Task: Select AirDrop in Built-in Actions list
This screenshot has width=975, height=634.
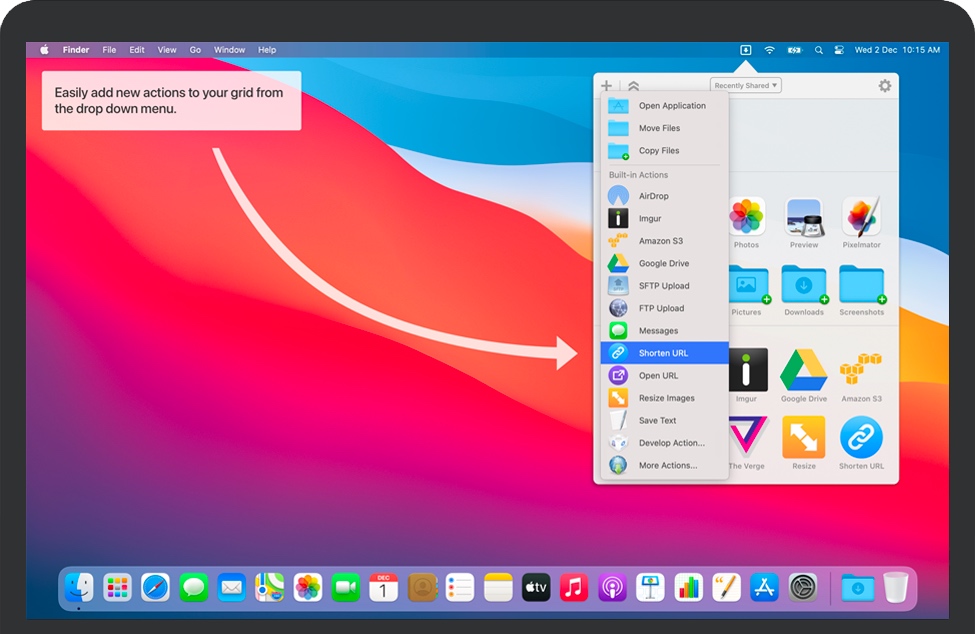Action: 653,196
